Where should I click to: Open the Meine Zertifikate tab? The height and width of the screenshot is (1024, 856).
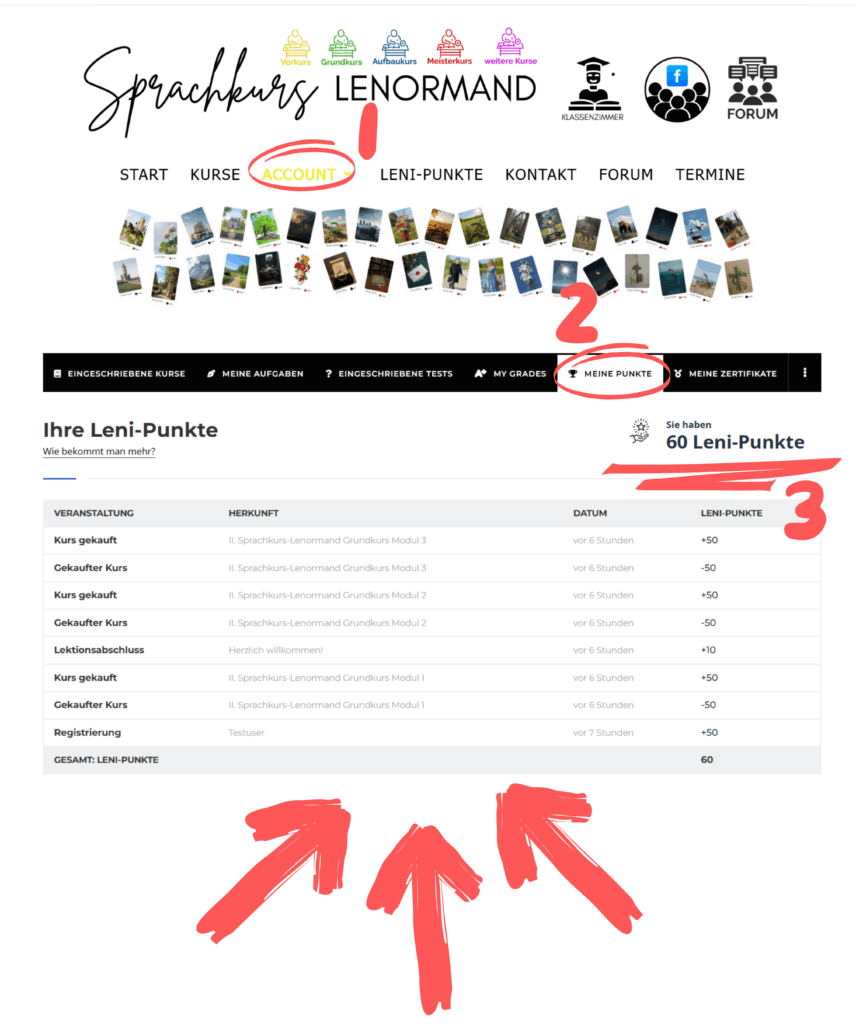[x=725, y=374]
